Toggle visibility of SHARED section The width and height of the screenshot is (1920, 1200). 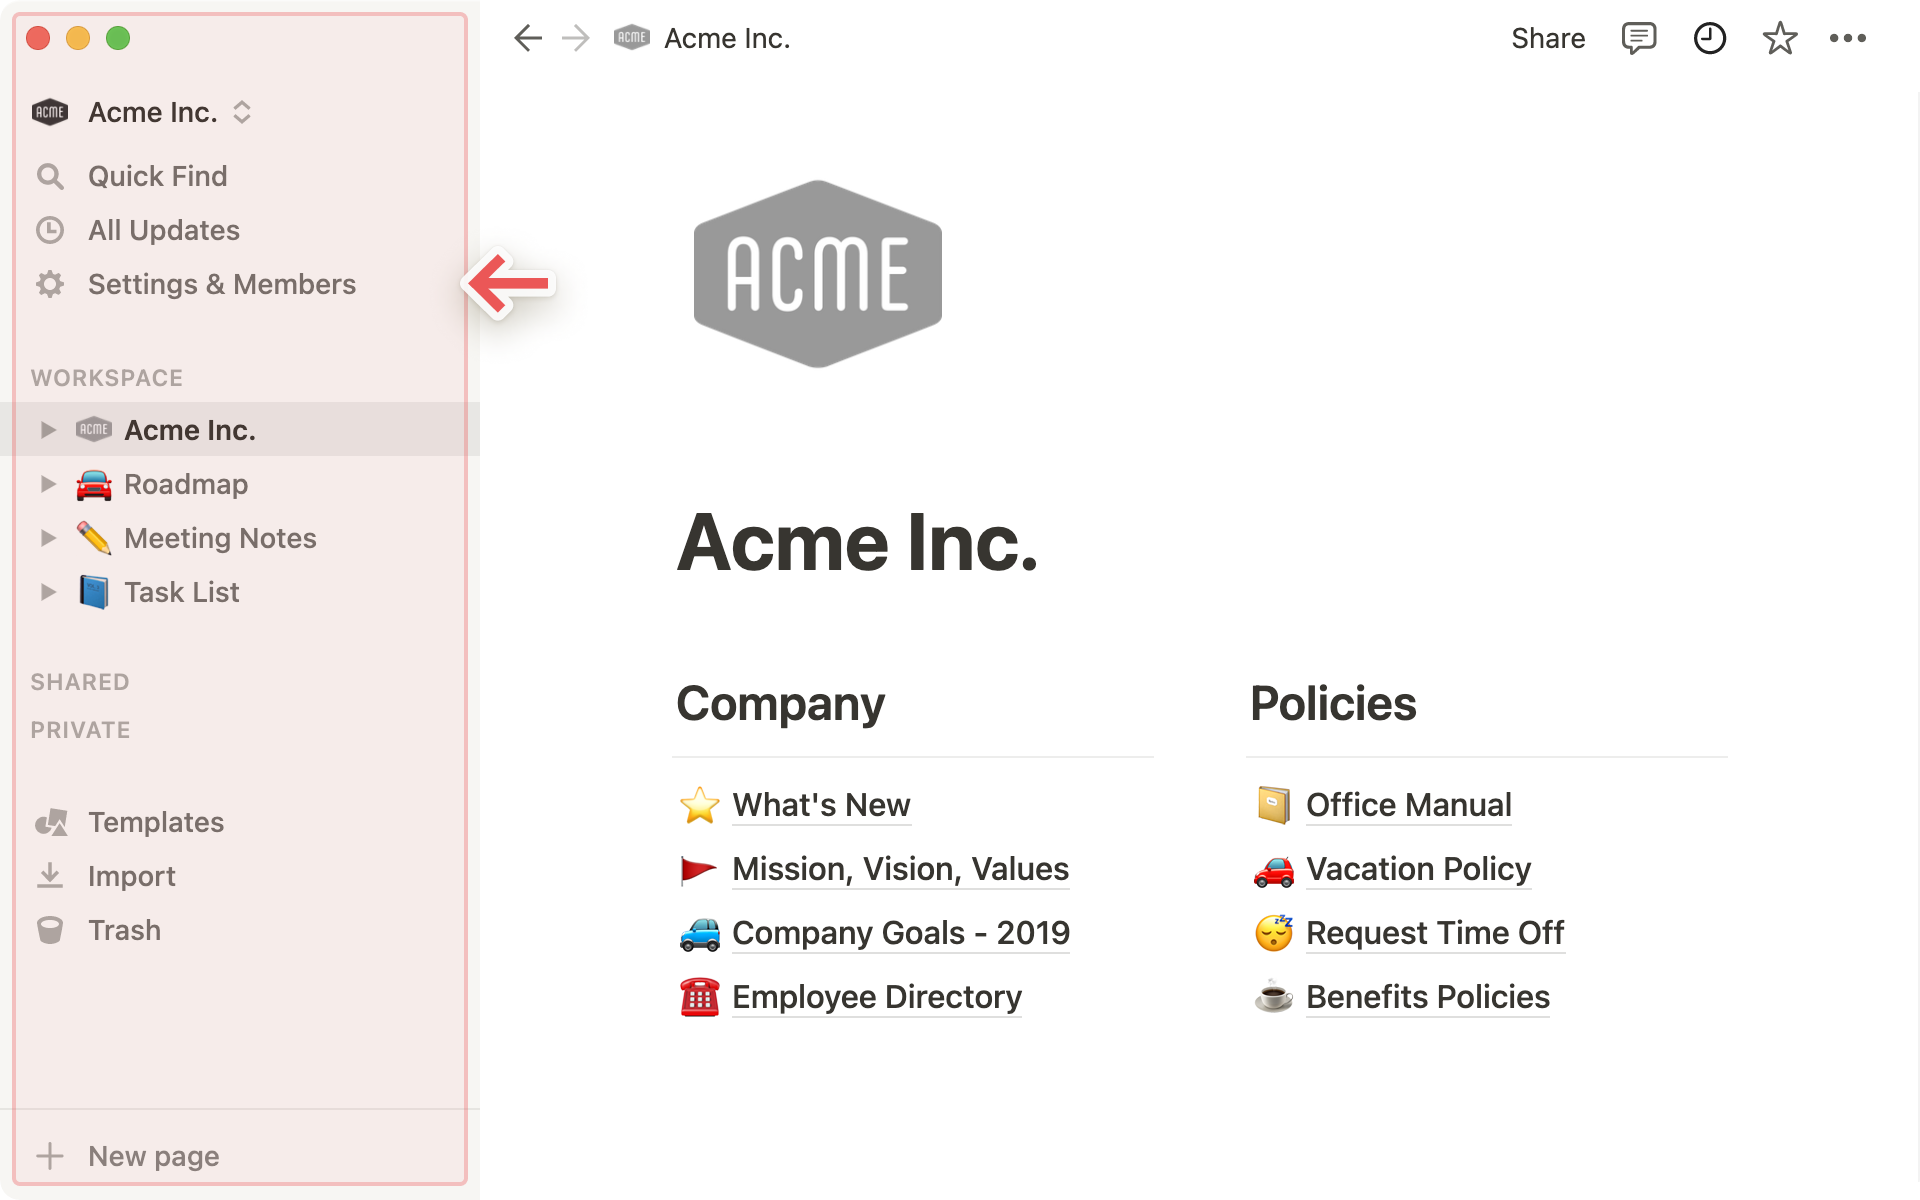coord(80,680)
